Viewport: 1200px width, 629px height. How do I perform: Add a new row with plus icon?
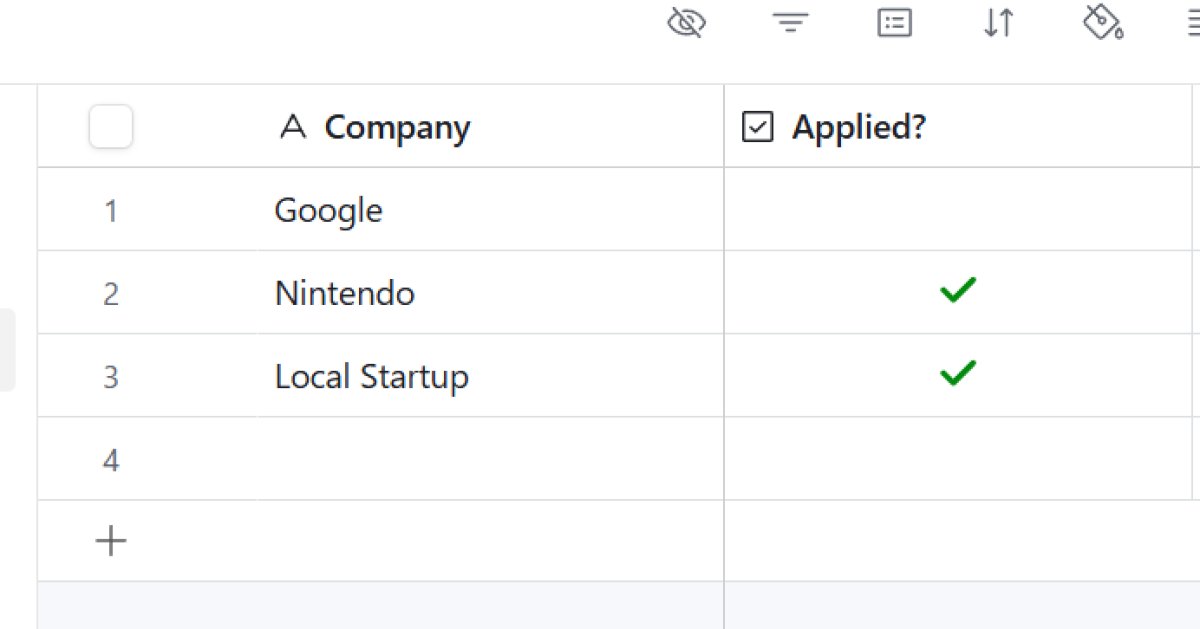110,541
